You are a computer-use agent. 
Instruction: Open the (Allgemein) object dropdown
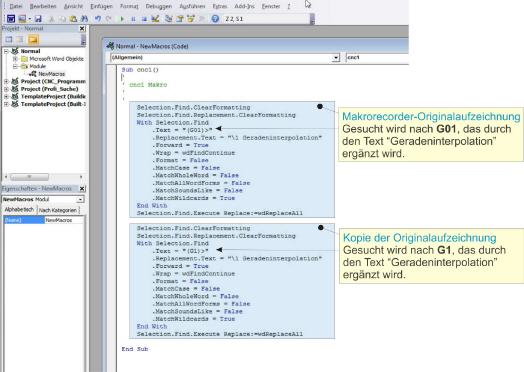pos(336,57)
